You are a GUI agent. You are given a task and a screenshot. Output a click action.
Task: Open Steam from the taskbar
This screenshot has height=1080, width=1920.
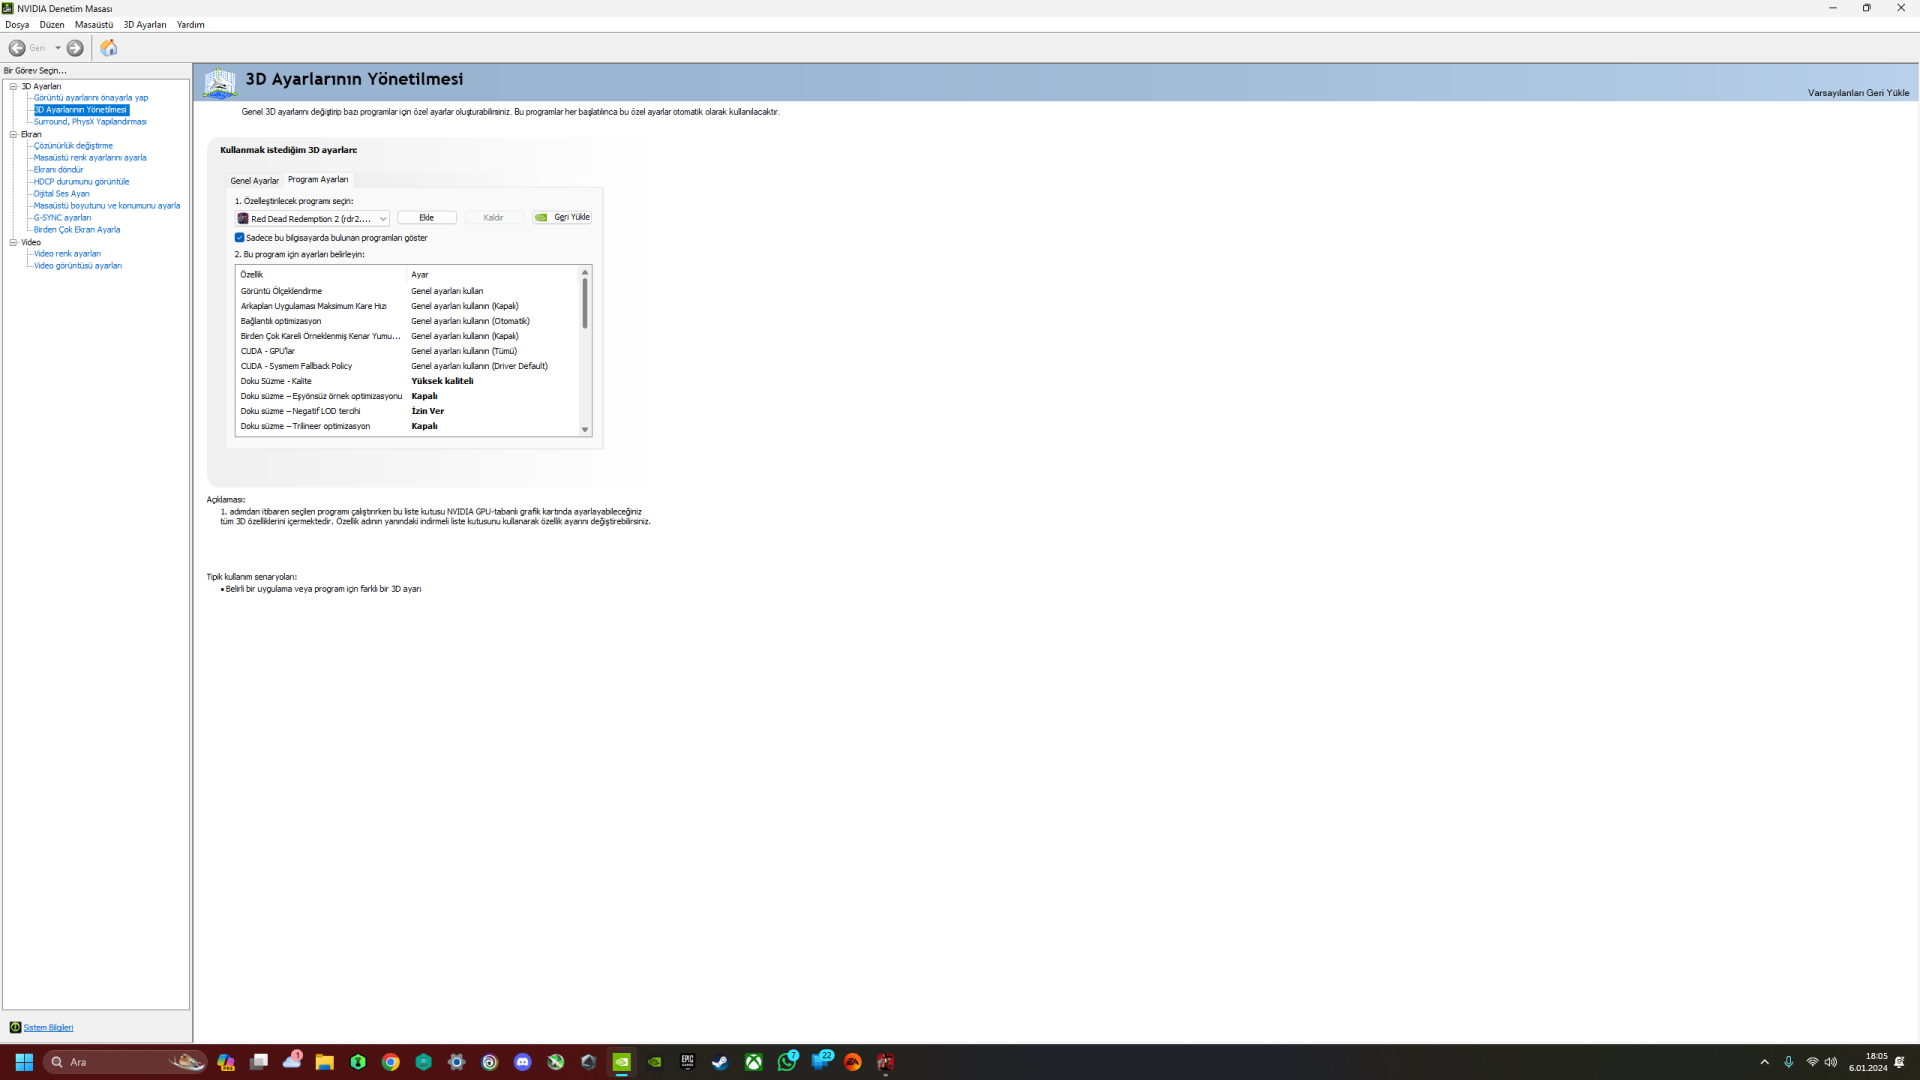pos(720,1062)
